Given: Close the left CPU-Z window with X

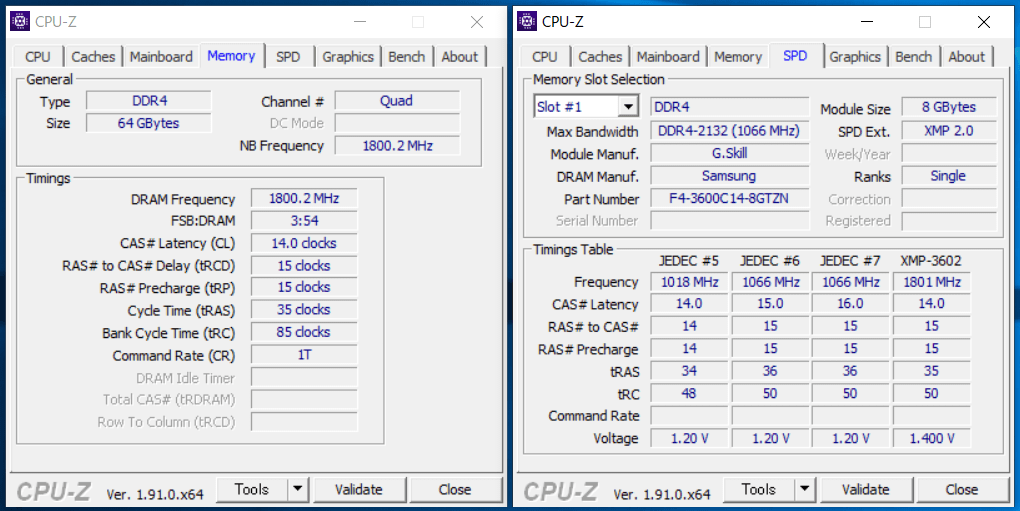Looking at the screenshot, I should coord(477,21).
